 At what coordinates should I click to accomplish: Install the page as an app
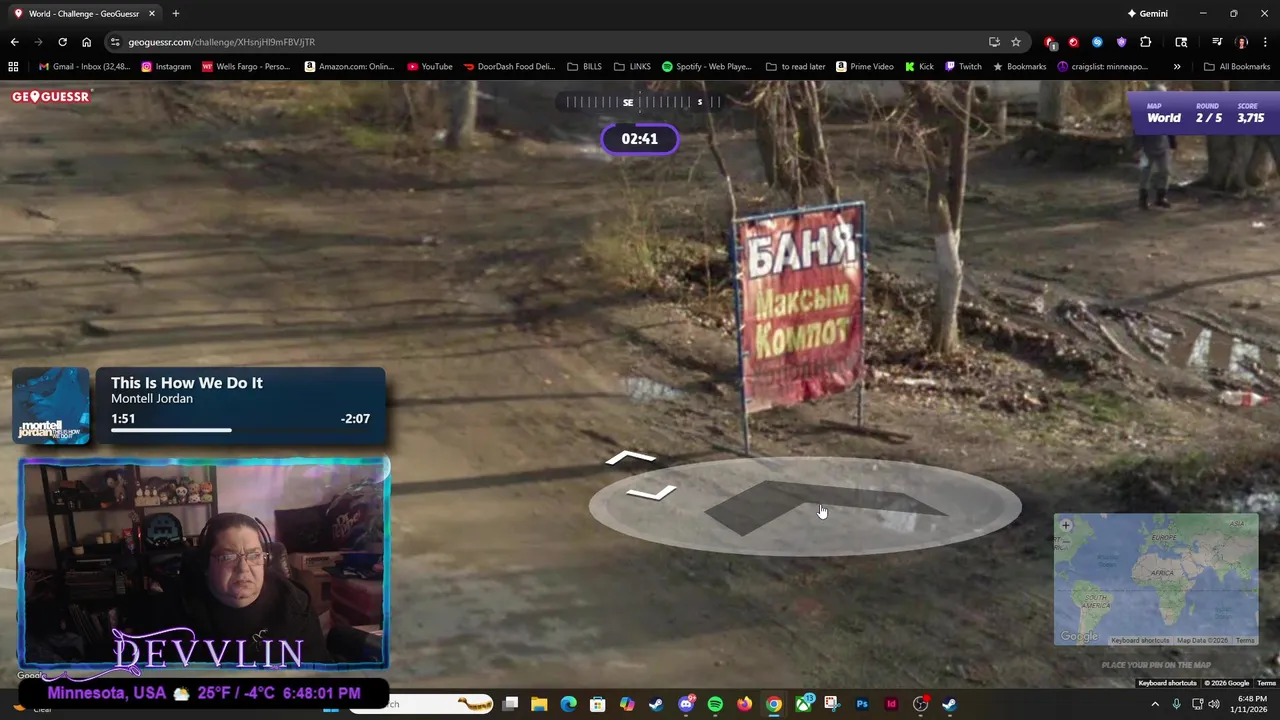click(994, 42)
